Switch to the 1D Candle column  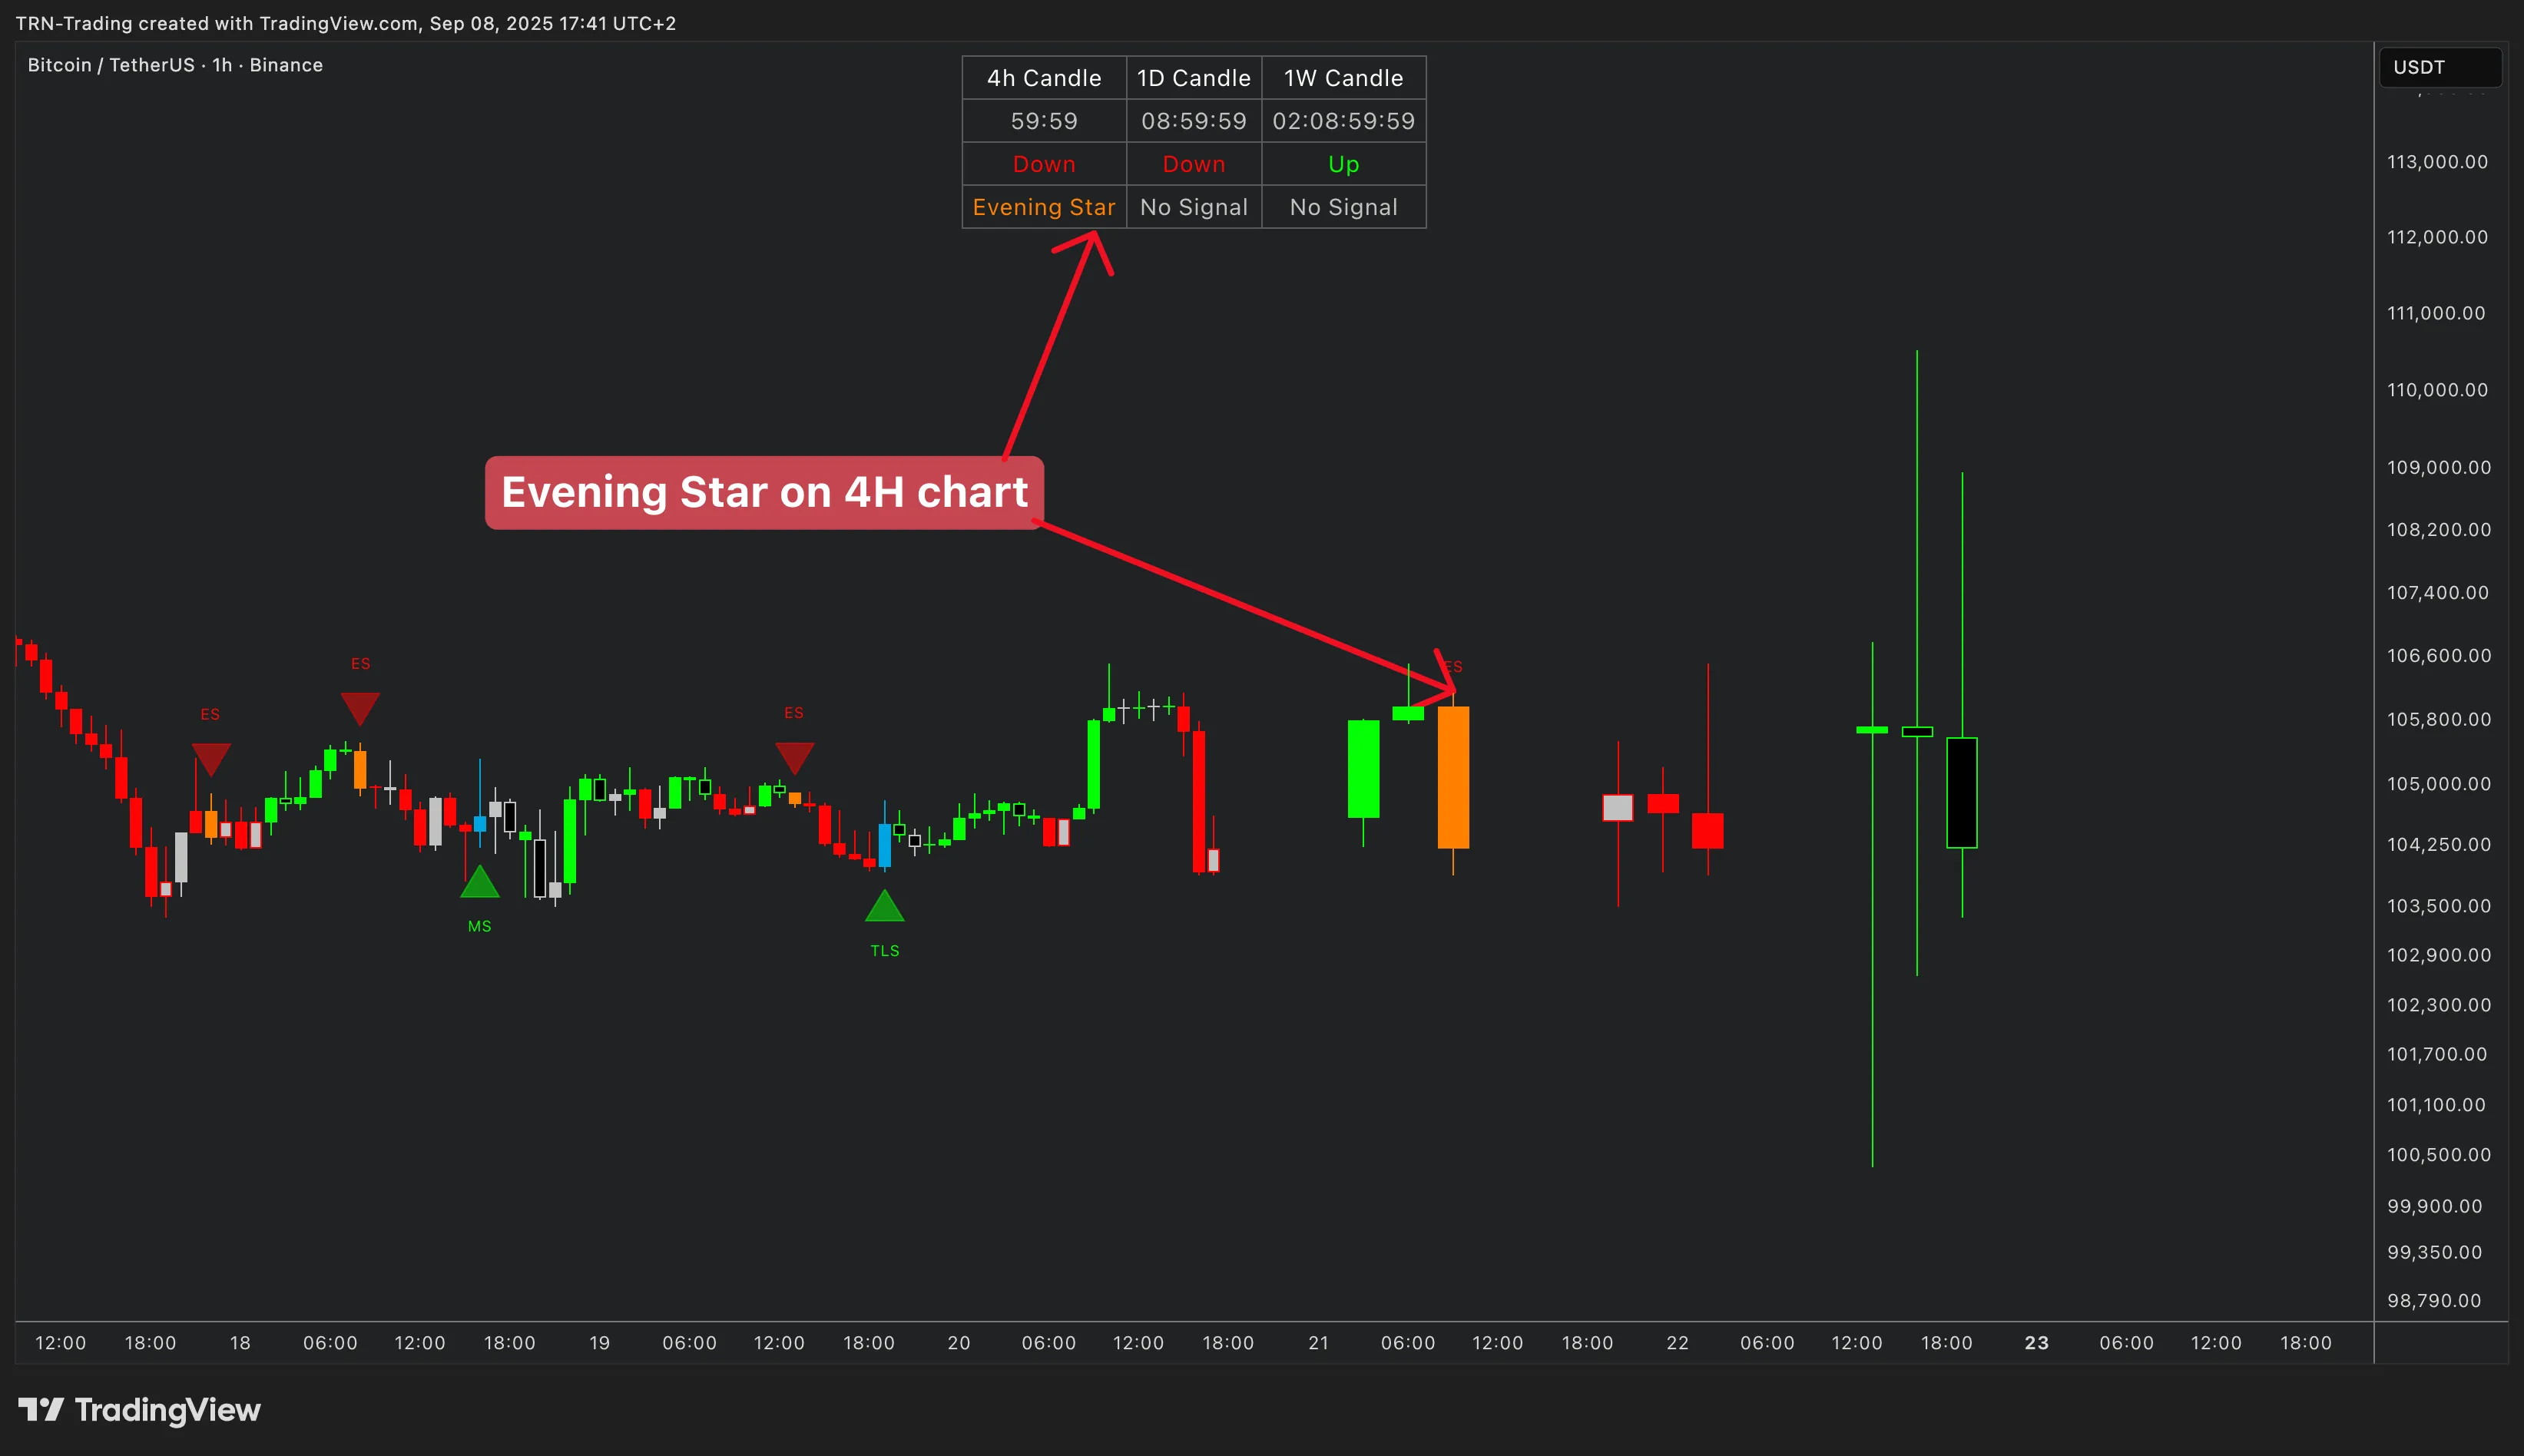(x=1193, y=77)
